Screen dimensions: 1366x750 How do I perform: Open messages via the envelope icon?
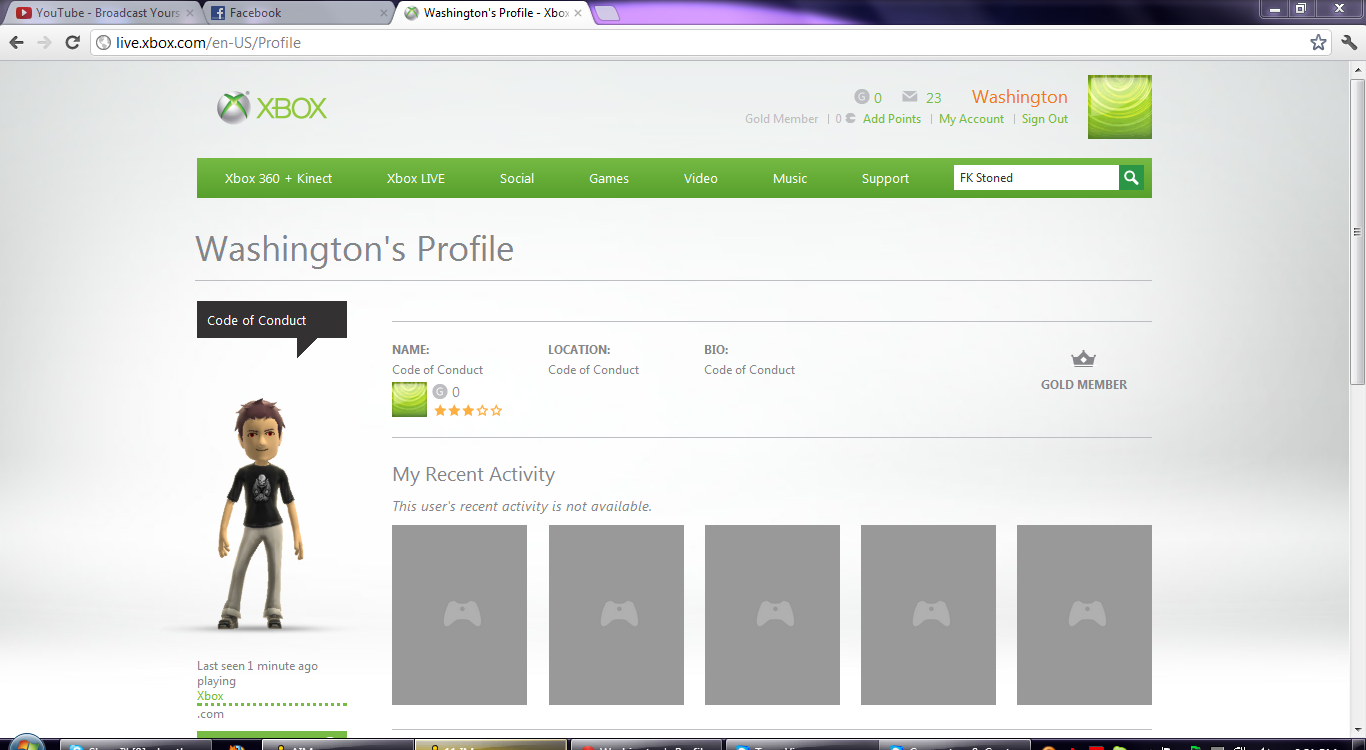pos(909,97)
